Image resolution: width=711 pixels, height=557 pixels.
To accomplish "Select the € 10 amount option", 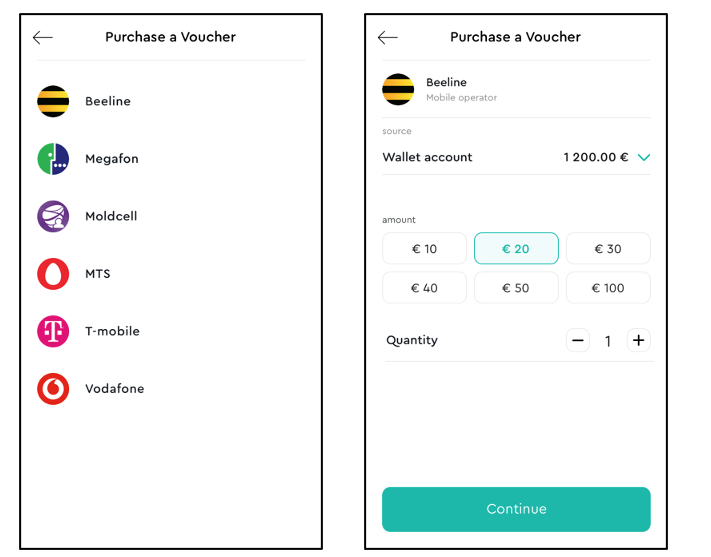I will tap(424, 249).
